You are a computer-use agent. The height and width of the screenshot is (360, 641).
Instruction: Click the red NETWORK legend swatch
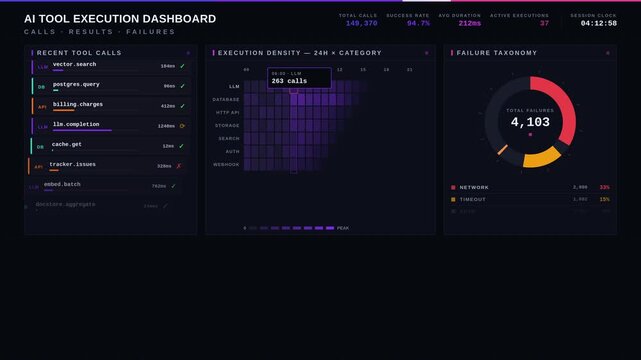point(453,188)
